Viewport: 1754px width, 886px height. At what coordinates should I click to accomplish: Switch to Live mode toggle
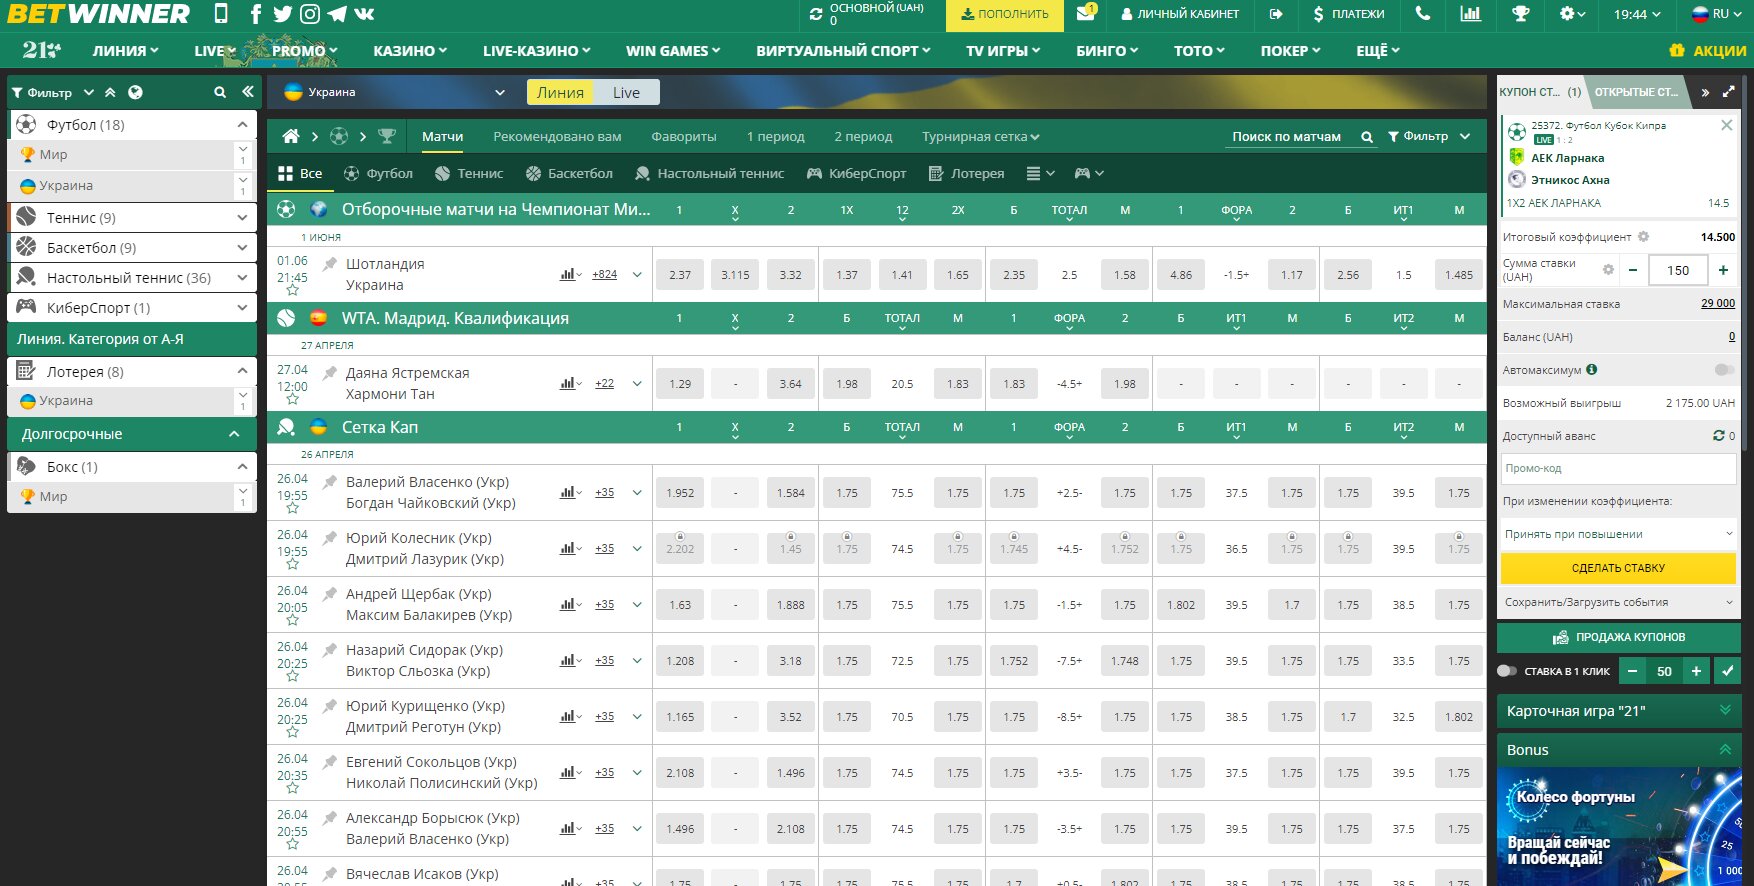[626, 93]
